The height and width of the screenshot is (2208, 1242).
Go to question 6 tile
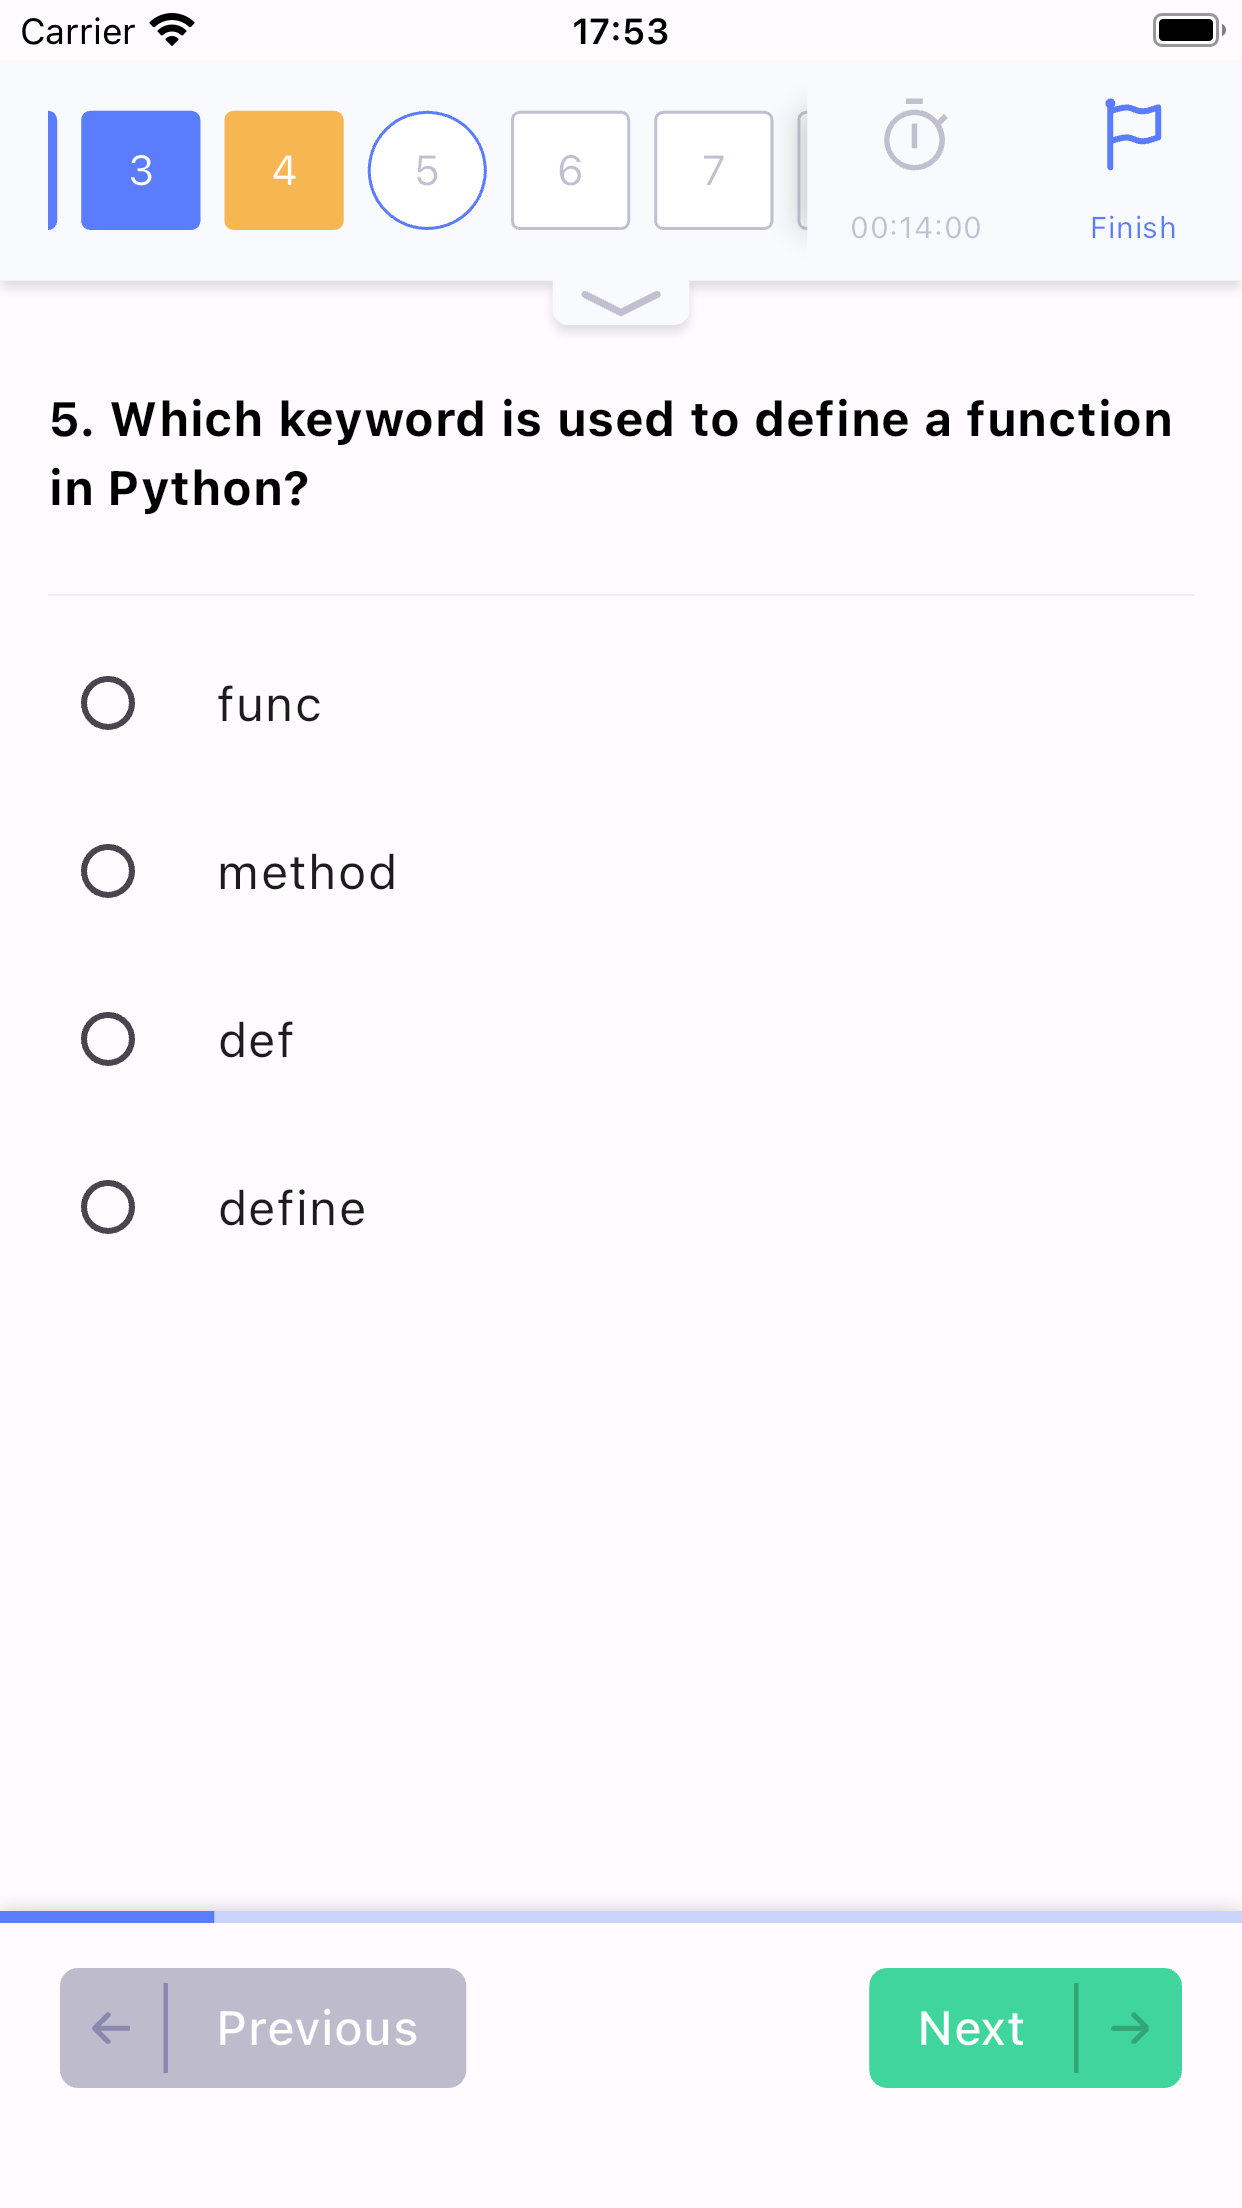click(570, 170)
